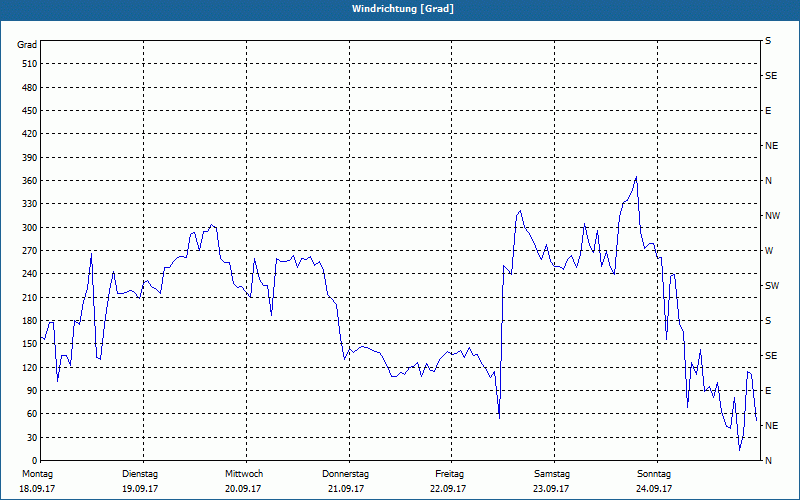Screen dimensions: 800x500
Task: Select the Donnerstag day label
Action: [345, 474]
